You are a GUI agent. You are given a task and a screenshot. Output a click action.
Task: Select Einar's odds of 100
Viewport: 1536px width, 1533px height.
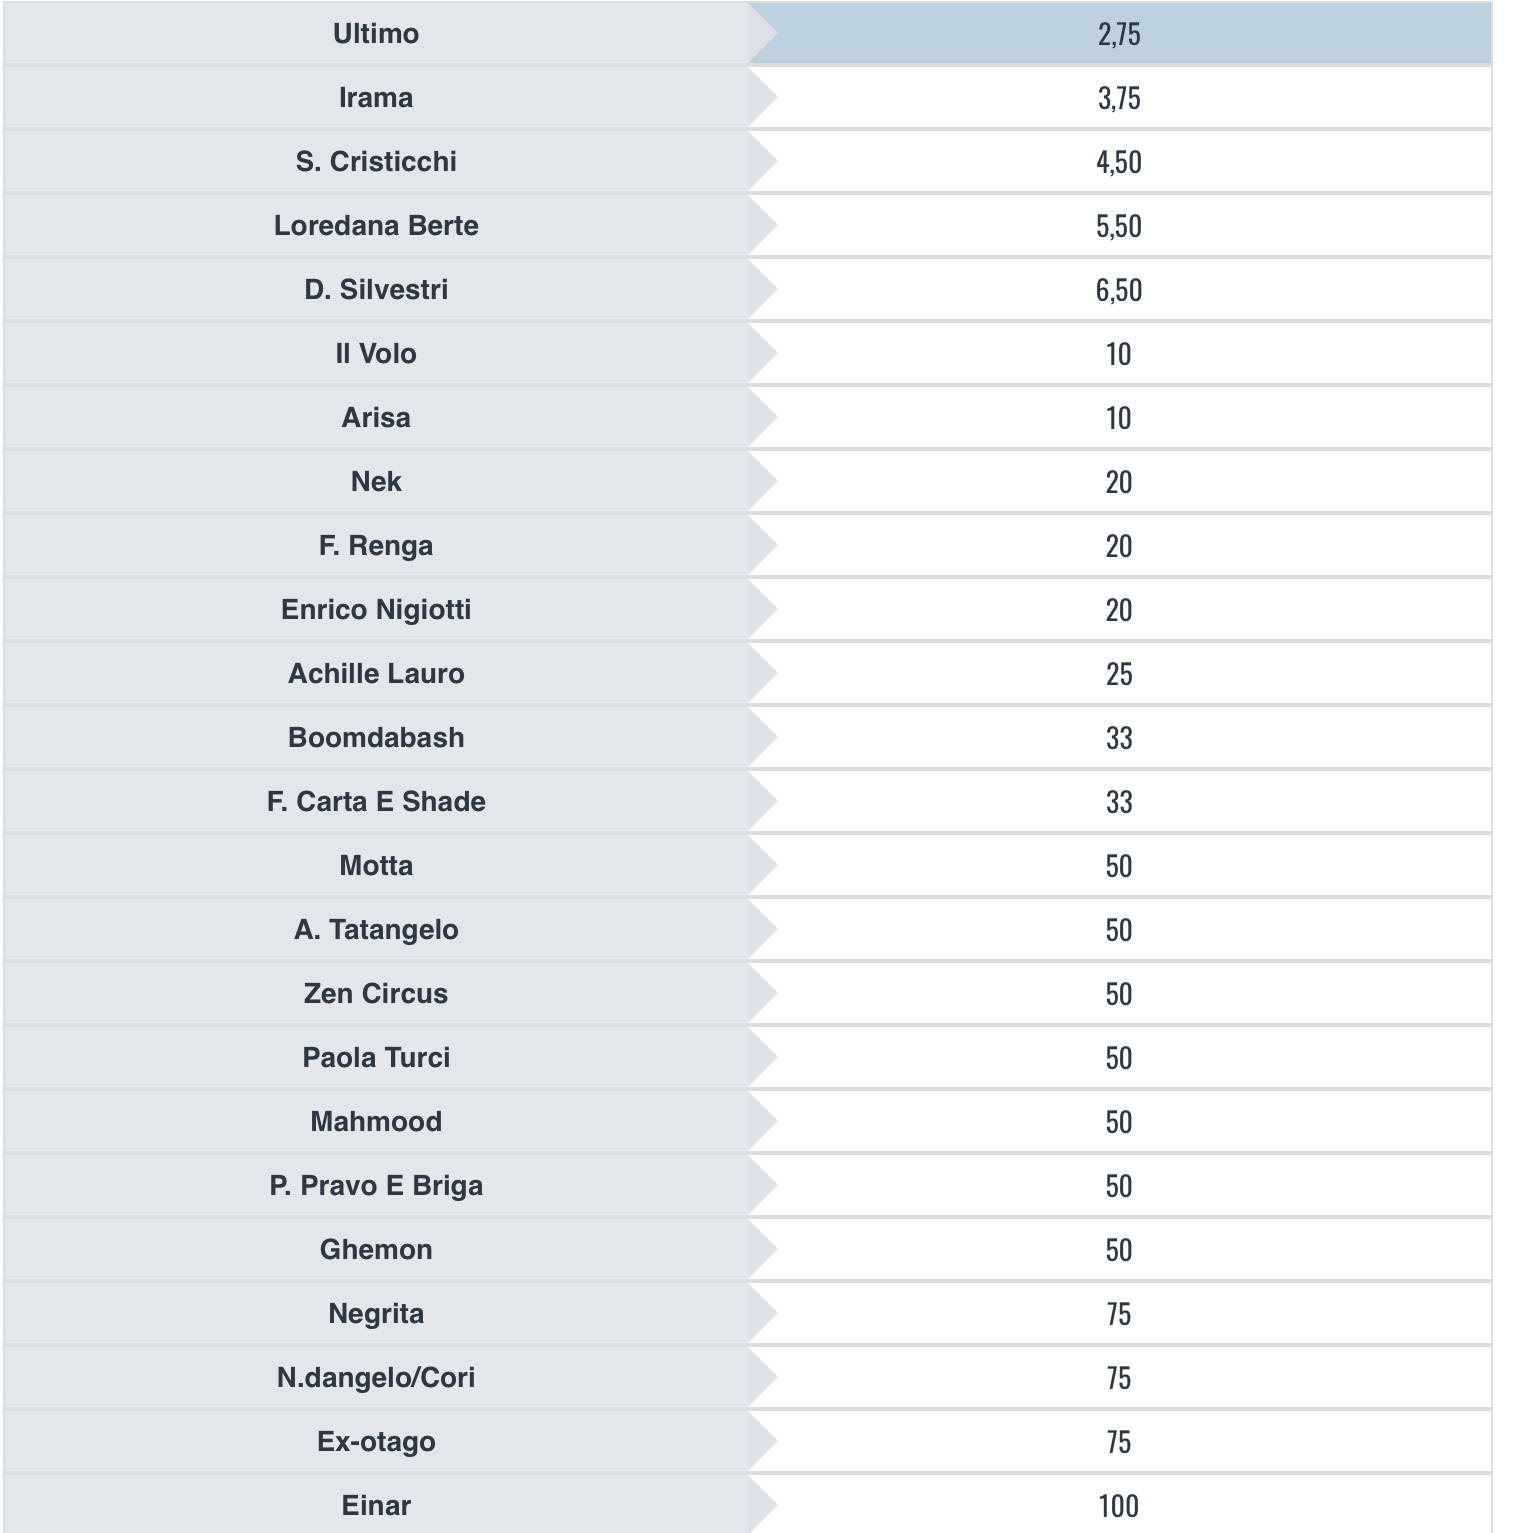1119,1506
